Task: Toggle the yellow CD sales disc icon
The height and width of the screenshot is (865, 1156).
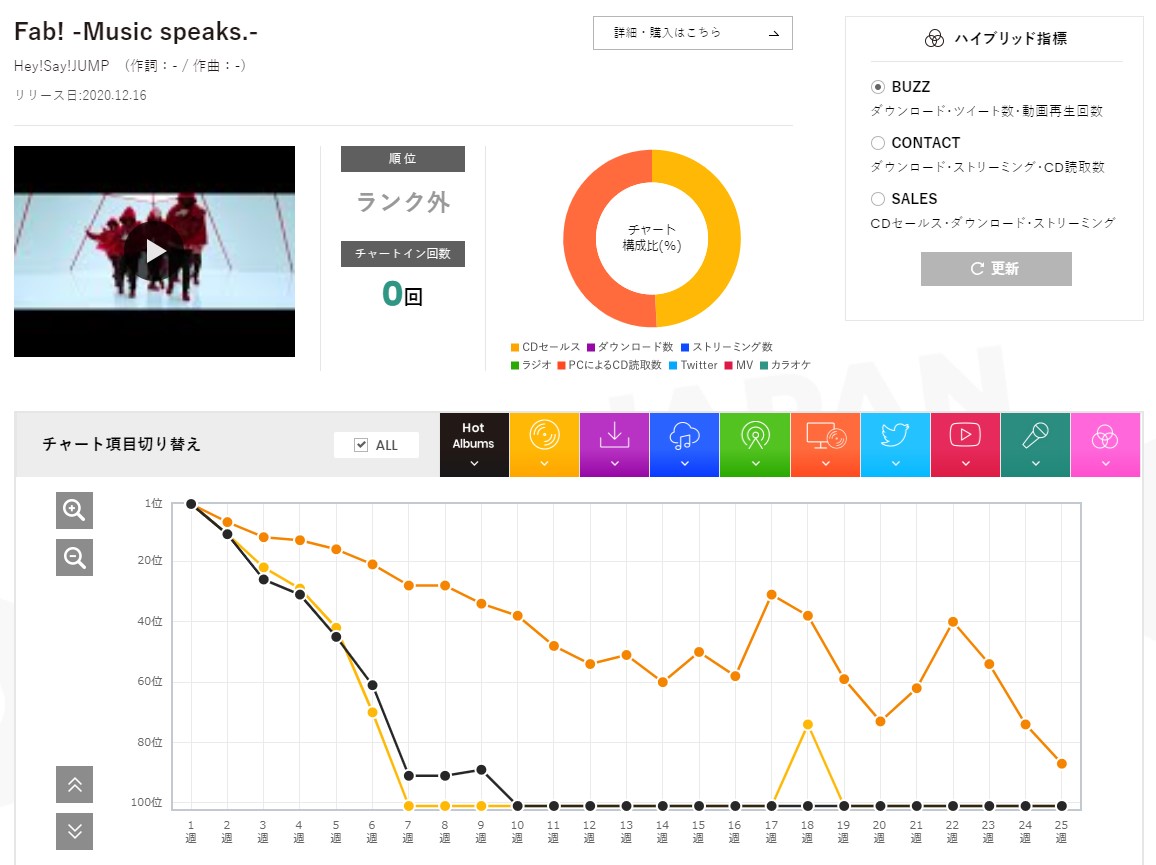Action: point(544,445)
